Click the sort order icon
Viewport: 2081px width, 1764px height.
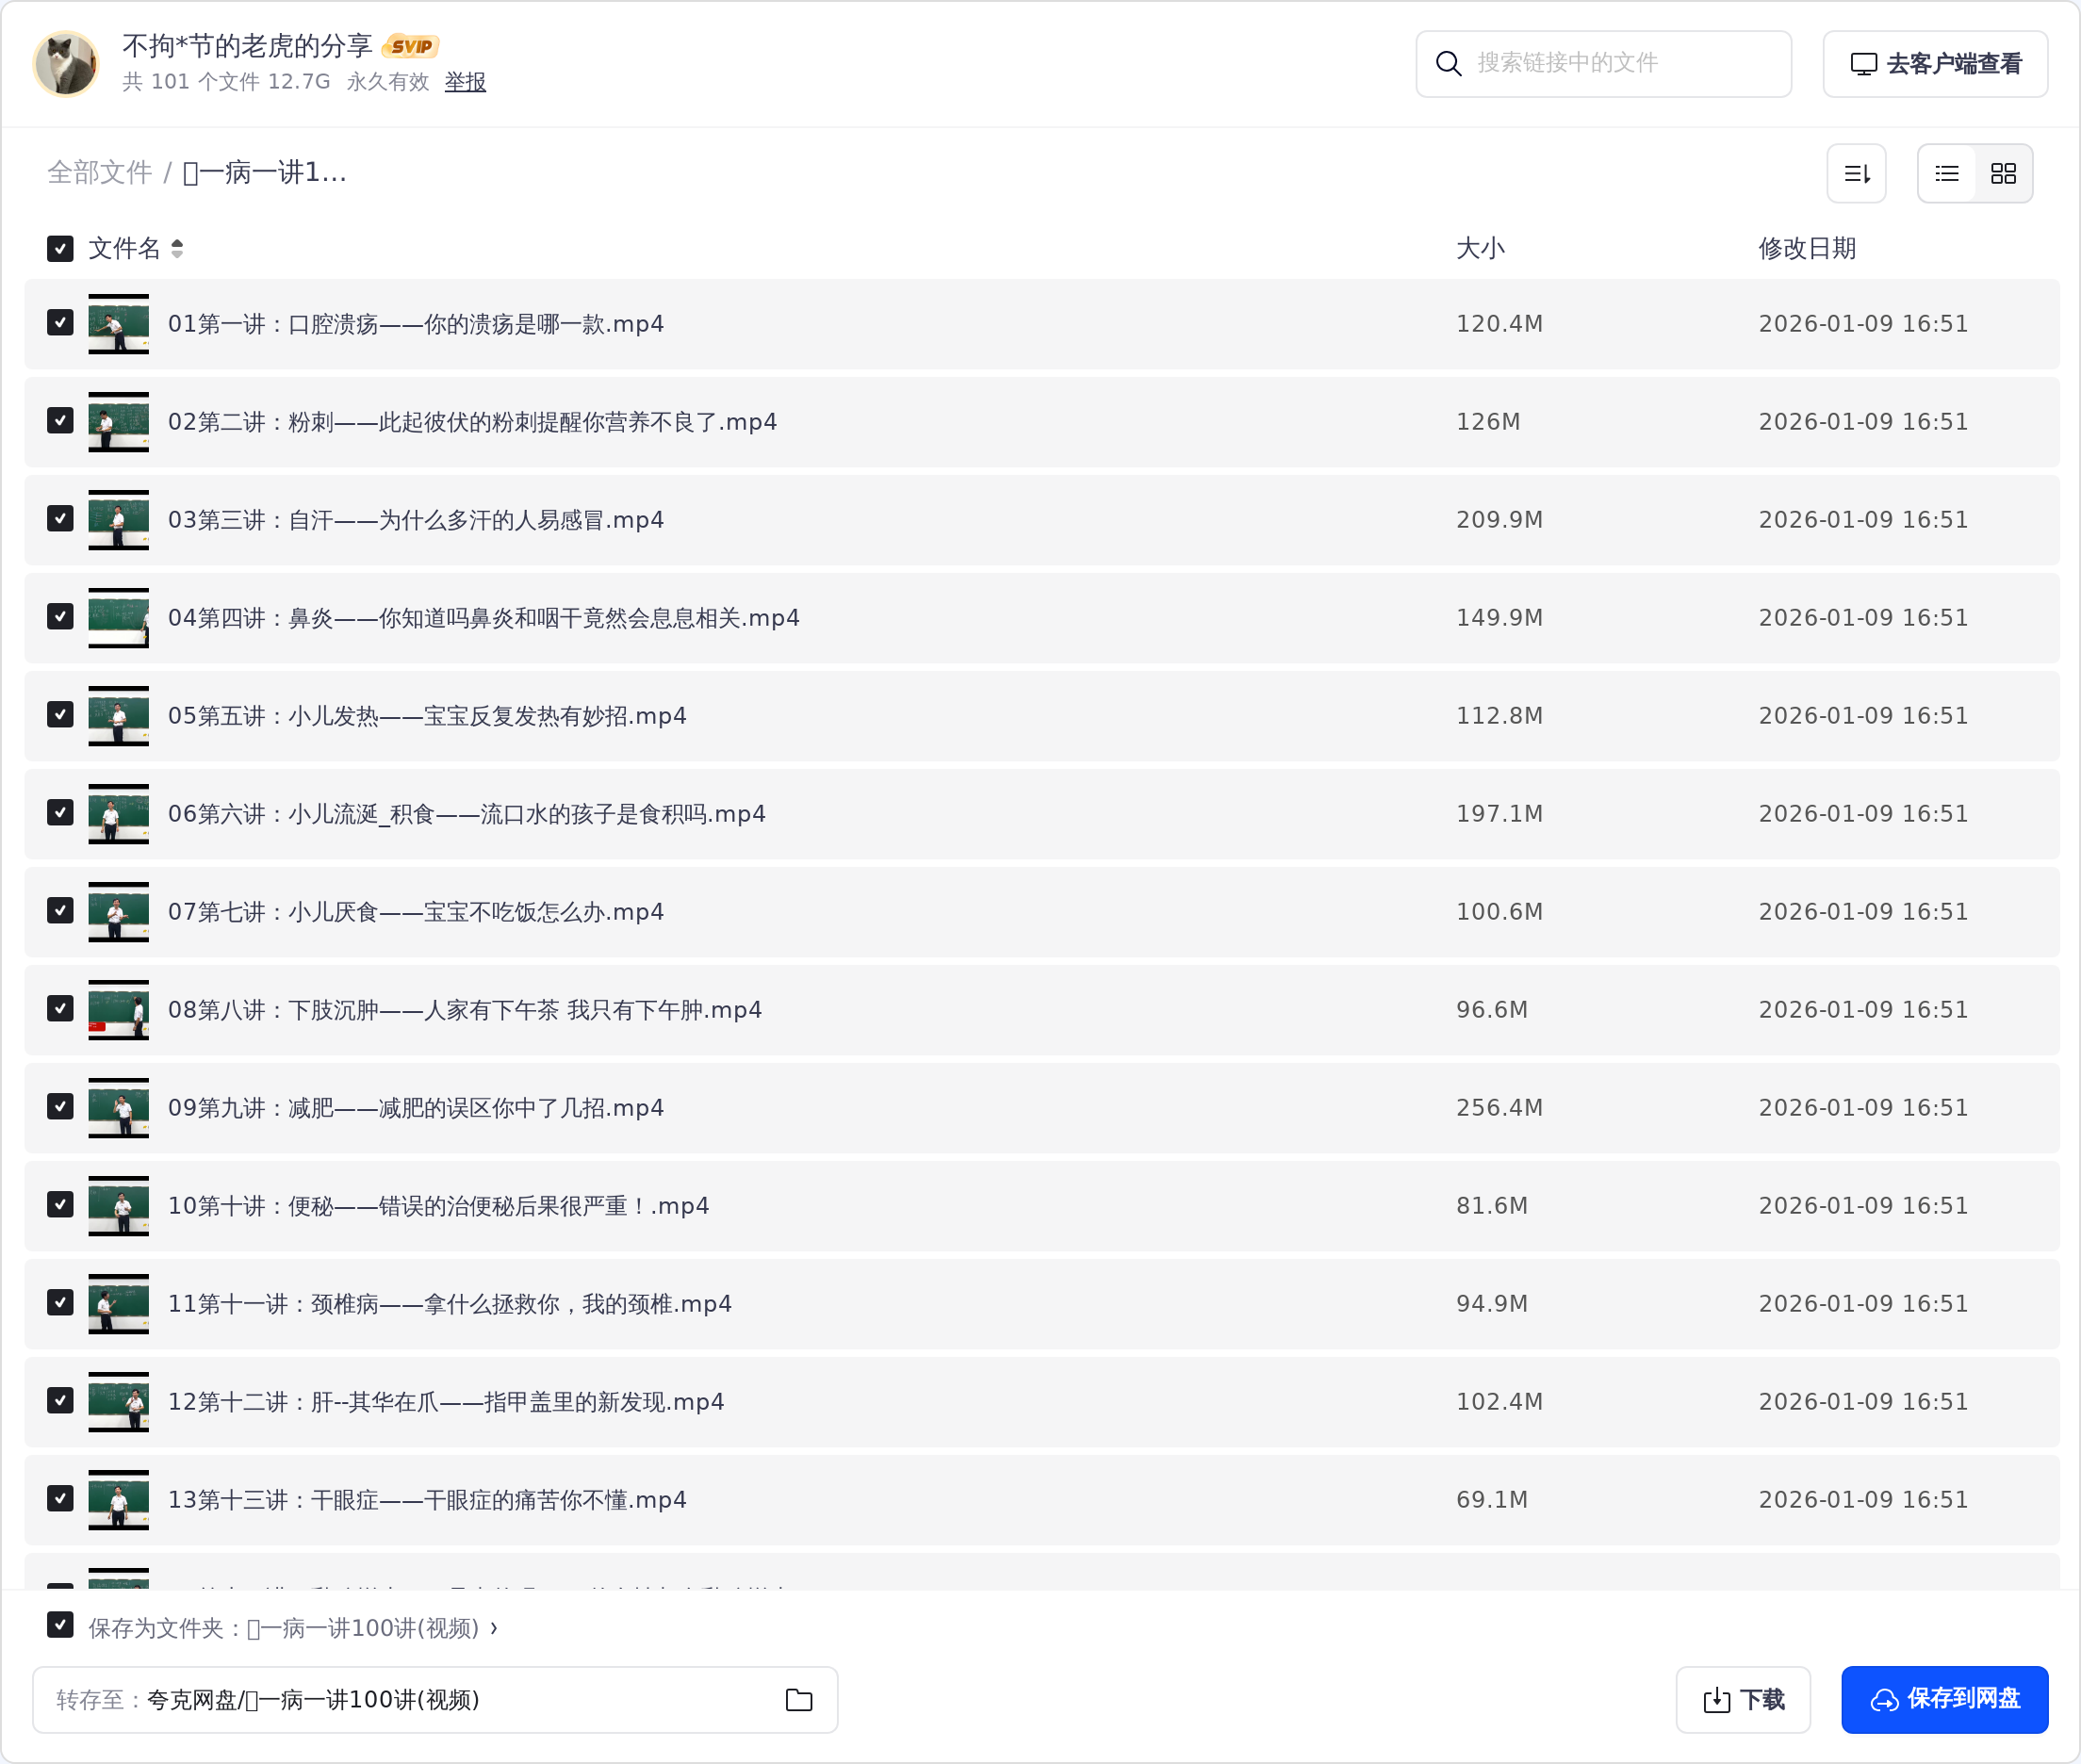[1856, 174]
